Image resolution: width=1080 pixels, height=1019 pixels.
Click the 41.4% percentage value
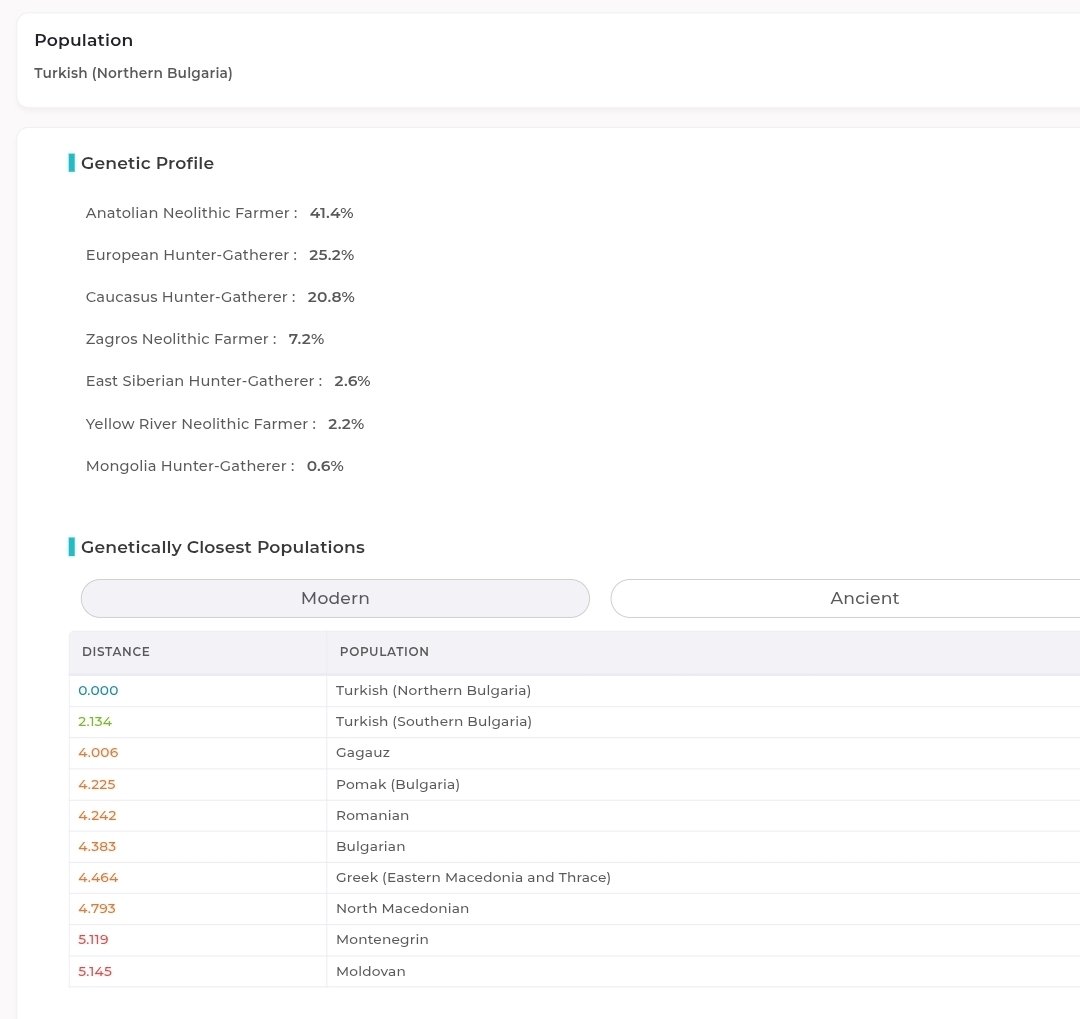tap(331, 213)
